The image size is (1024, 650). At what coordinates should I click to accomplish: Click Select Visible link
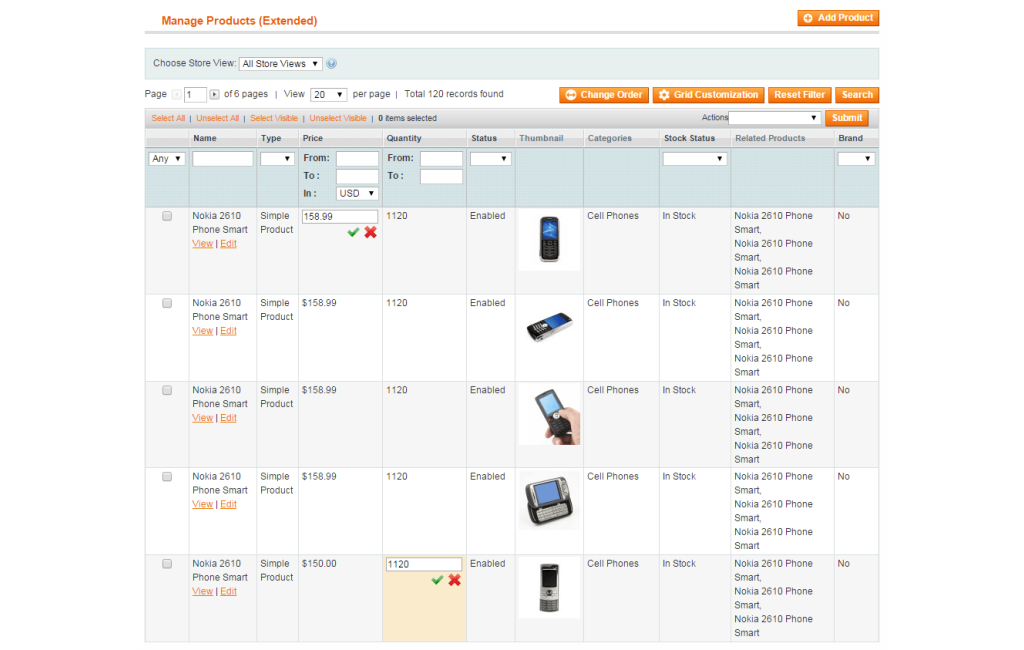274,118
